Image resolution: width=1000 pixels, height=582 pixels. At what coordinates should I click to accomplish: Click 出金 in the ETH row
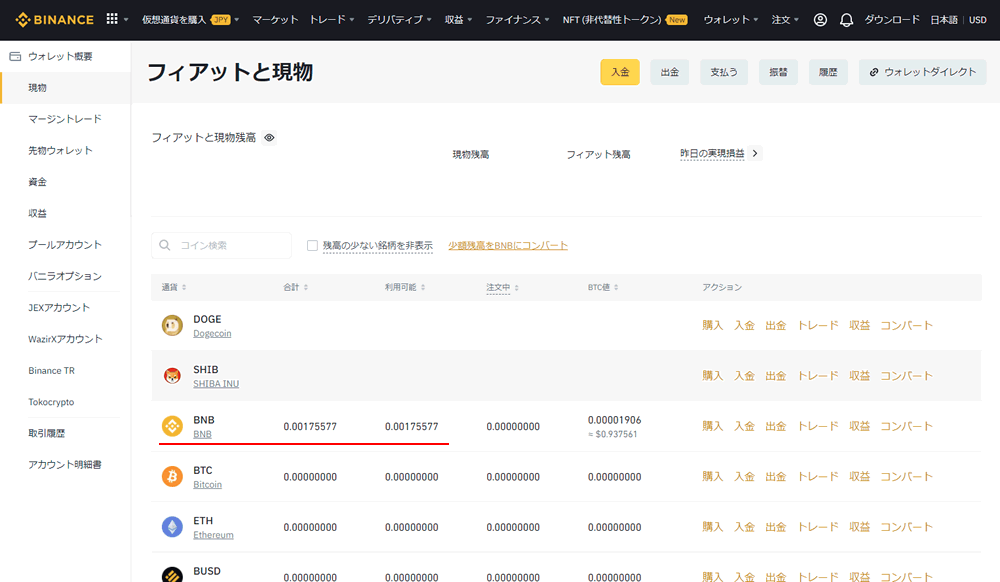pos(776,527)
